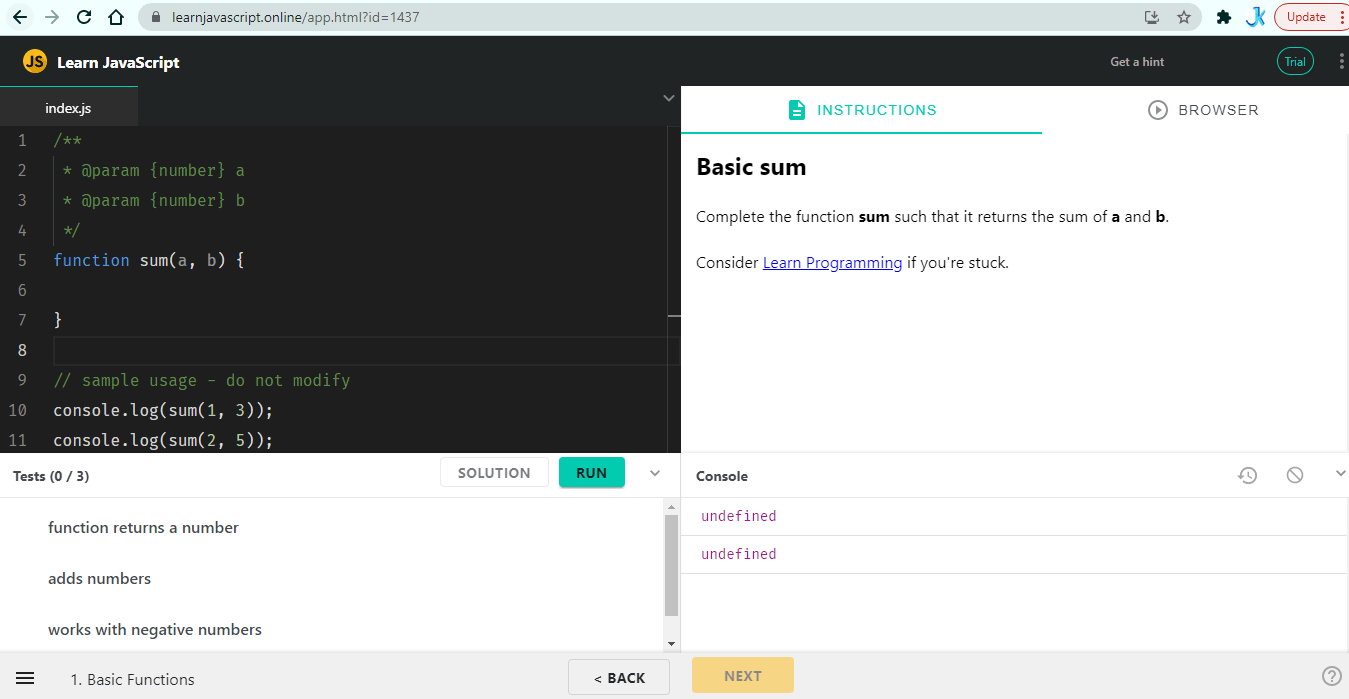Collapse the editor panel chevron

tap(668, 98)
